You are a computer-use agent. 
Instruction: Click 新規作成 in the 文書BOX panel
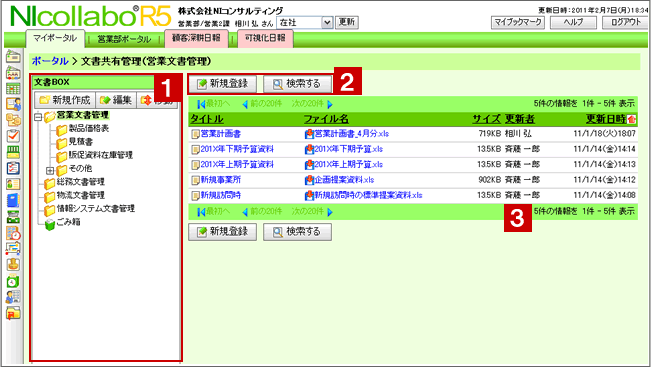[x=65, y=100]
